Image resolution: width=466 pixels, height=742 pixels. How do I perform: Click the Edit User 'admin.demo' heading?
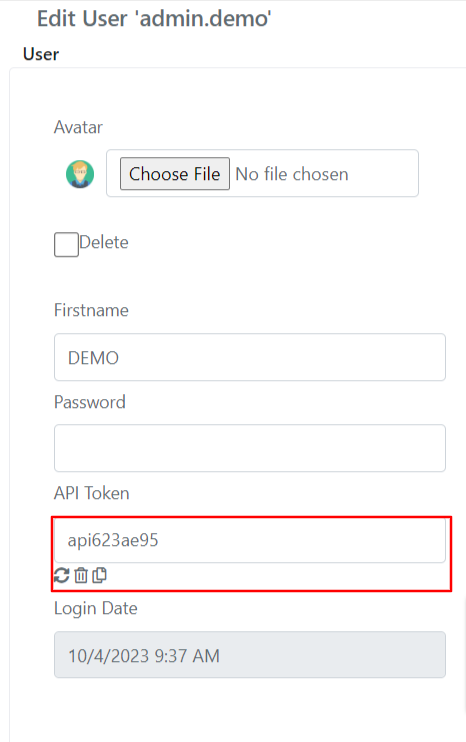click(154, 19)
